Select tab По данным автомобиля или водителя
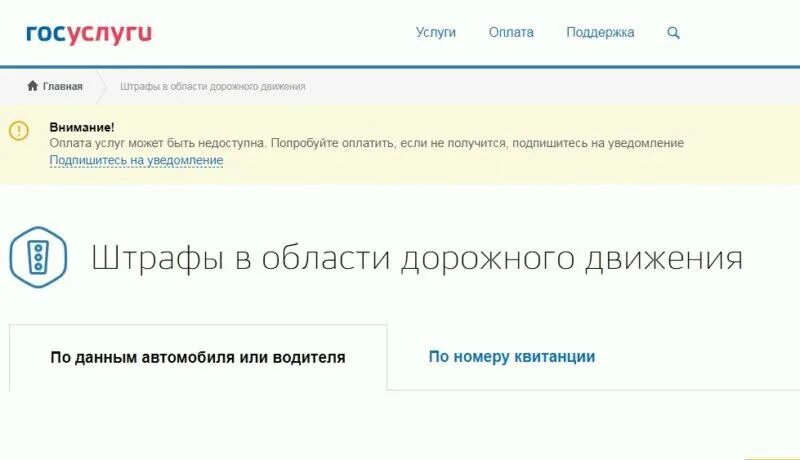Screen dimensions: 800x460 click(x=198, y=357)
